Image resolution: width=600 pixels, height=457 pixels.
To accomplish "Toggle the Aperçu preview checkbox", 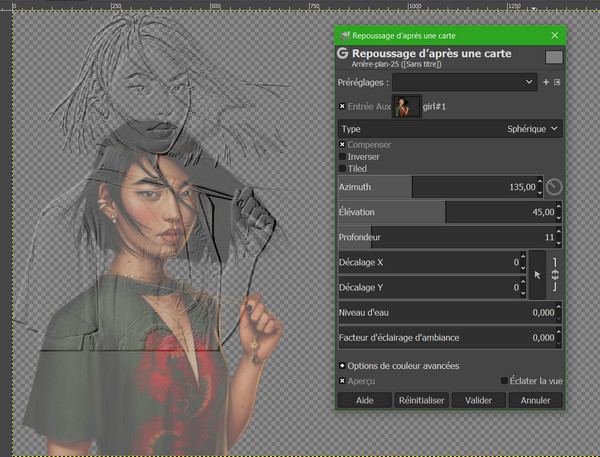I will click(342, 381).
